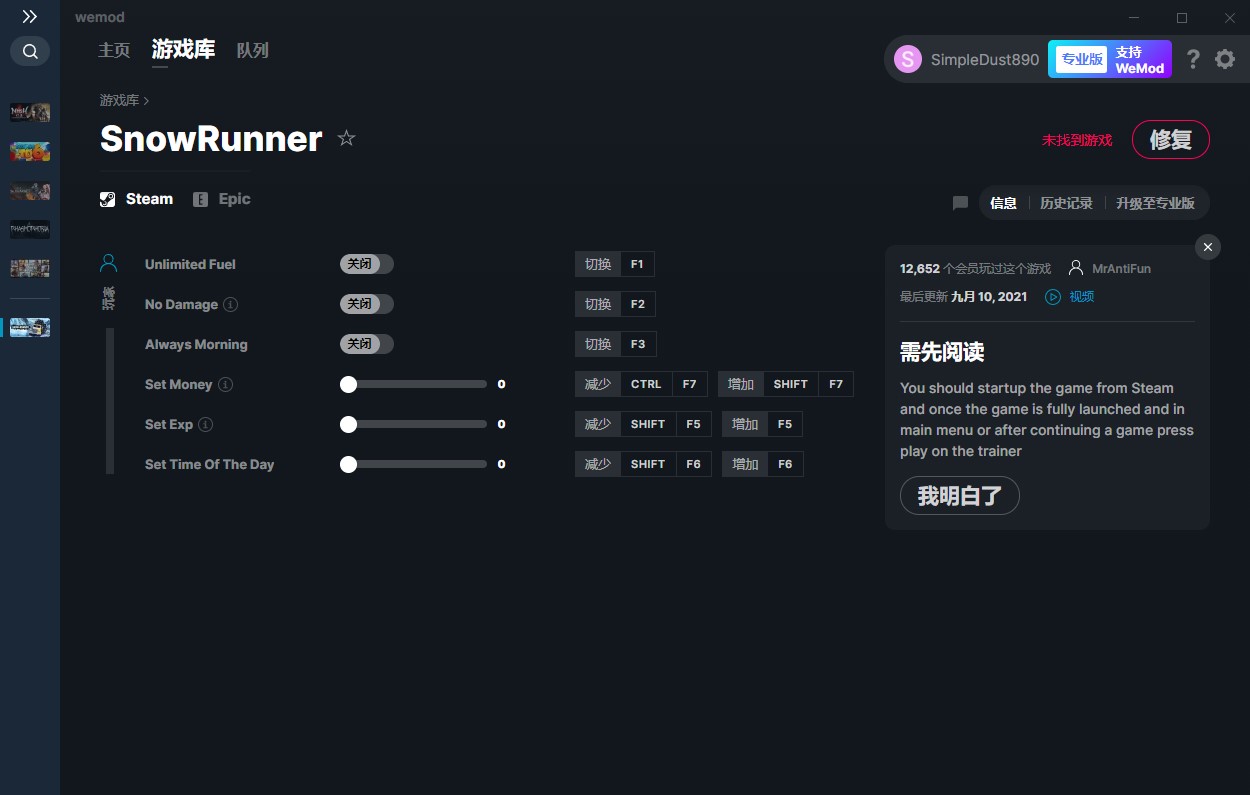The height and width of the screenshot is (795, 1250).
Task: Adjust the Set Money slider
Action: [x=414, y=384]
